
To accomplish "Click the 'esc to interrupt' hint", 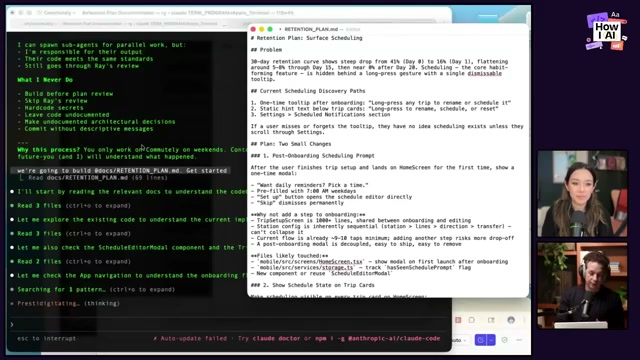I will point(46,338).
